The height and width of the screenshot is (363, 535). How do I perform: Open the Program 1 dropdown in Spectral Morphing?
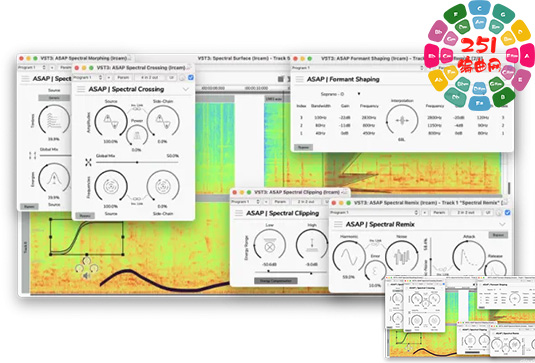[32, 68]
